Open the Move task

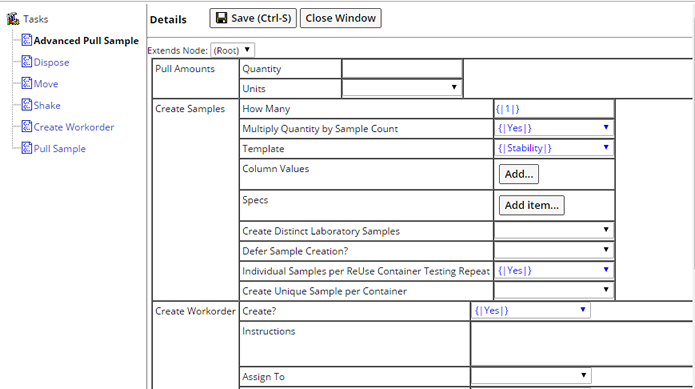(46, 84)
